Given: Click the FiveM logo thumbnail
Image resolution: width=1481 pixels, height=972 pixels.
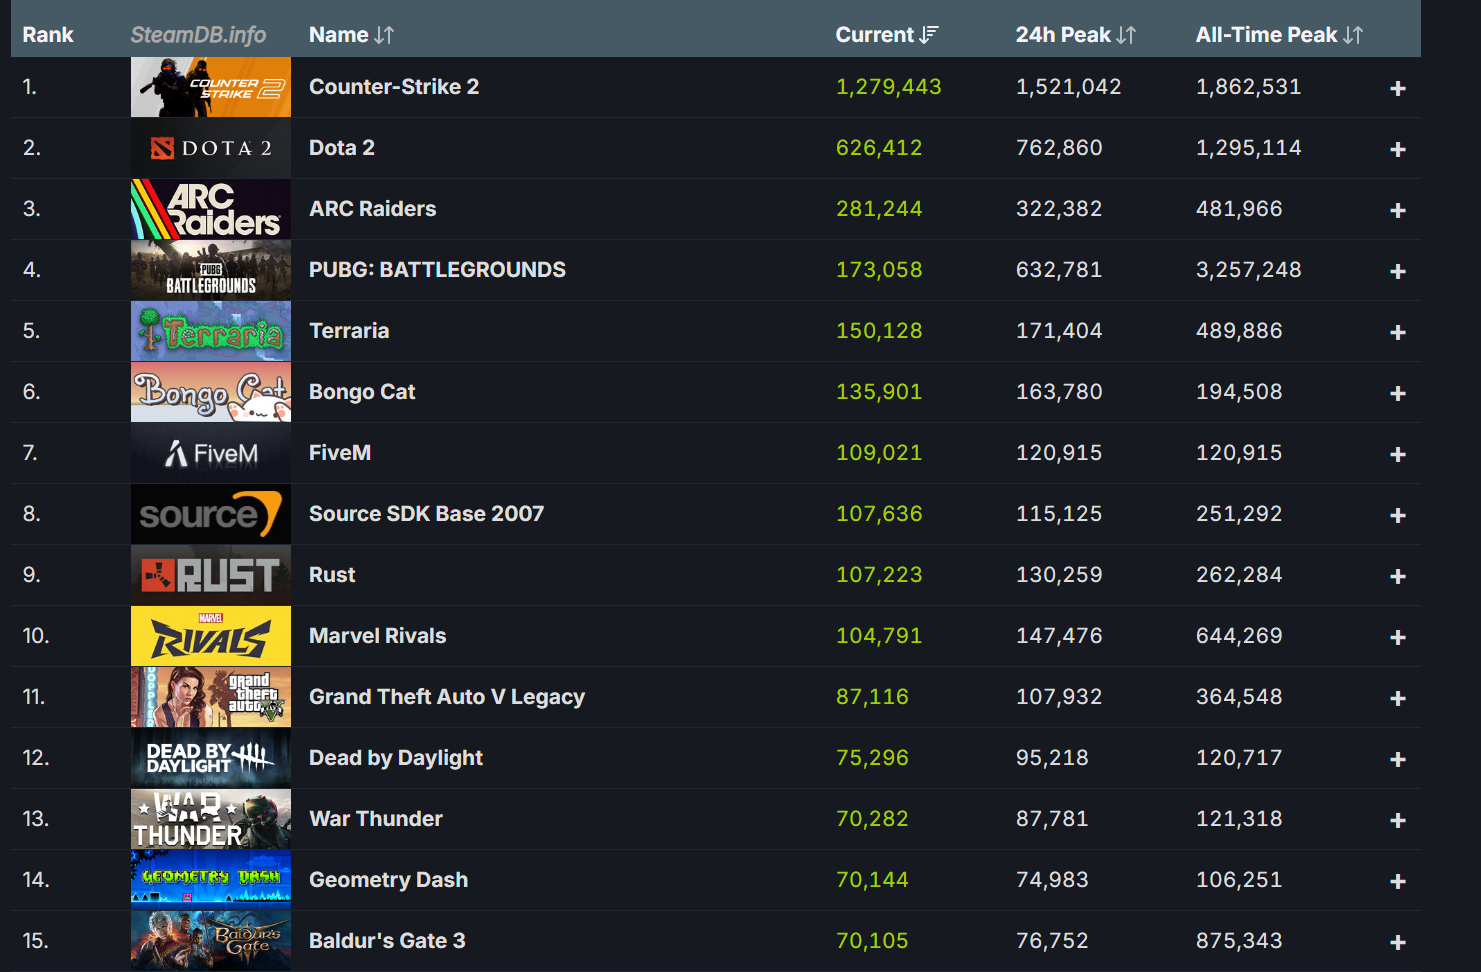Looking at the screenshot, I should point(211,453).
